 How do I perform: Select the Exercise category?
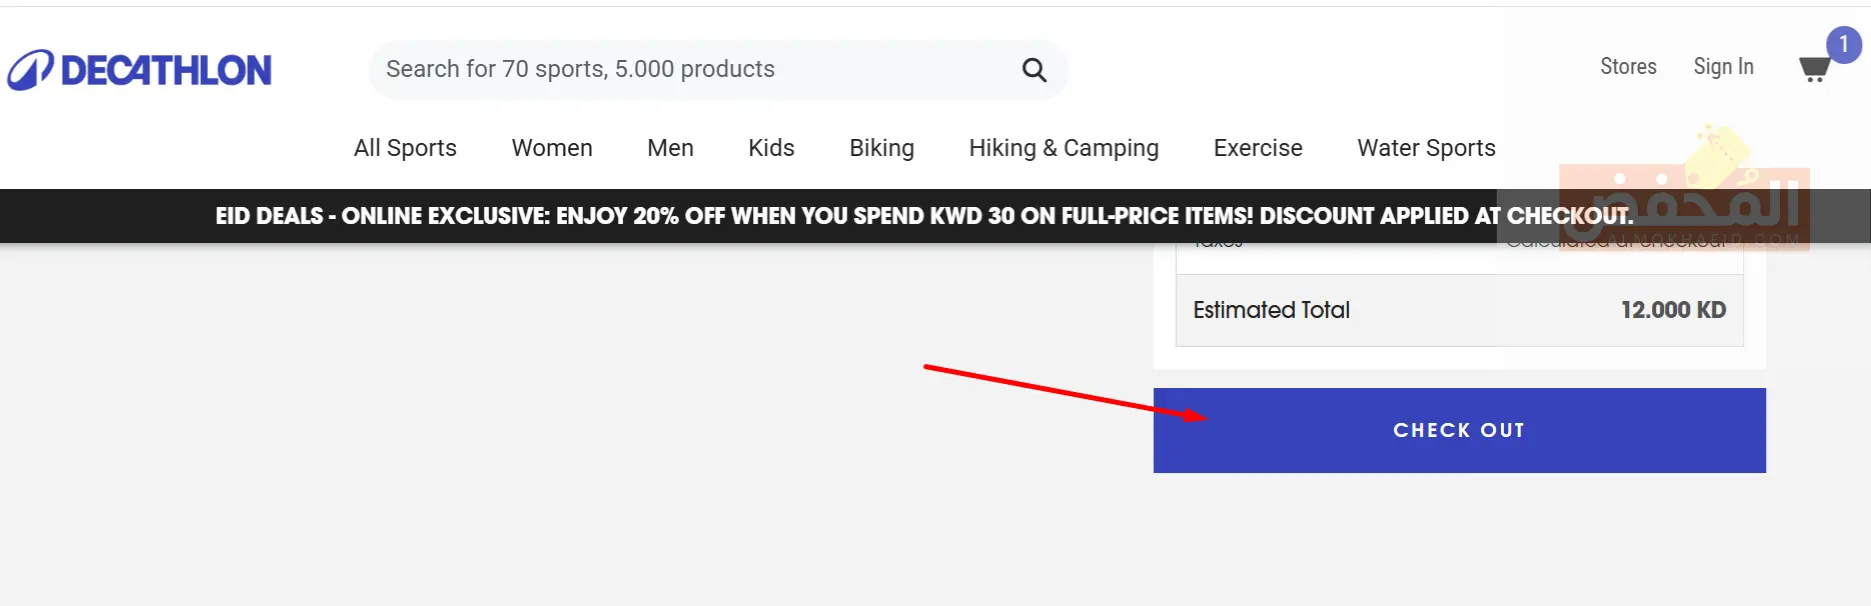(x=1257, y=148)
